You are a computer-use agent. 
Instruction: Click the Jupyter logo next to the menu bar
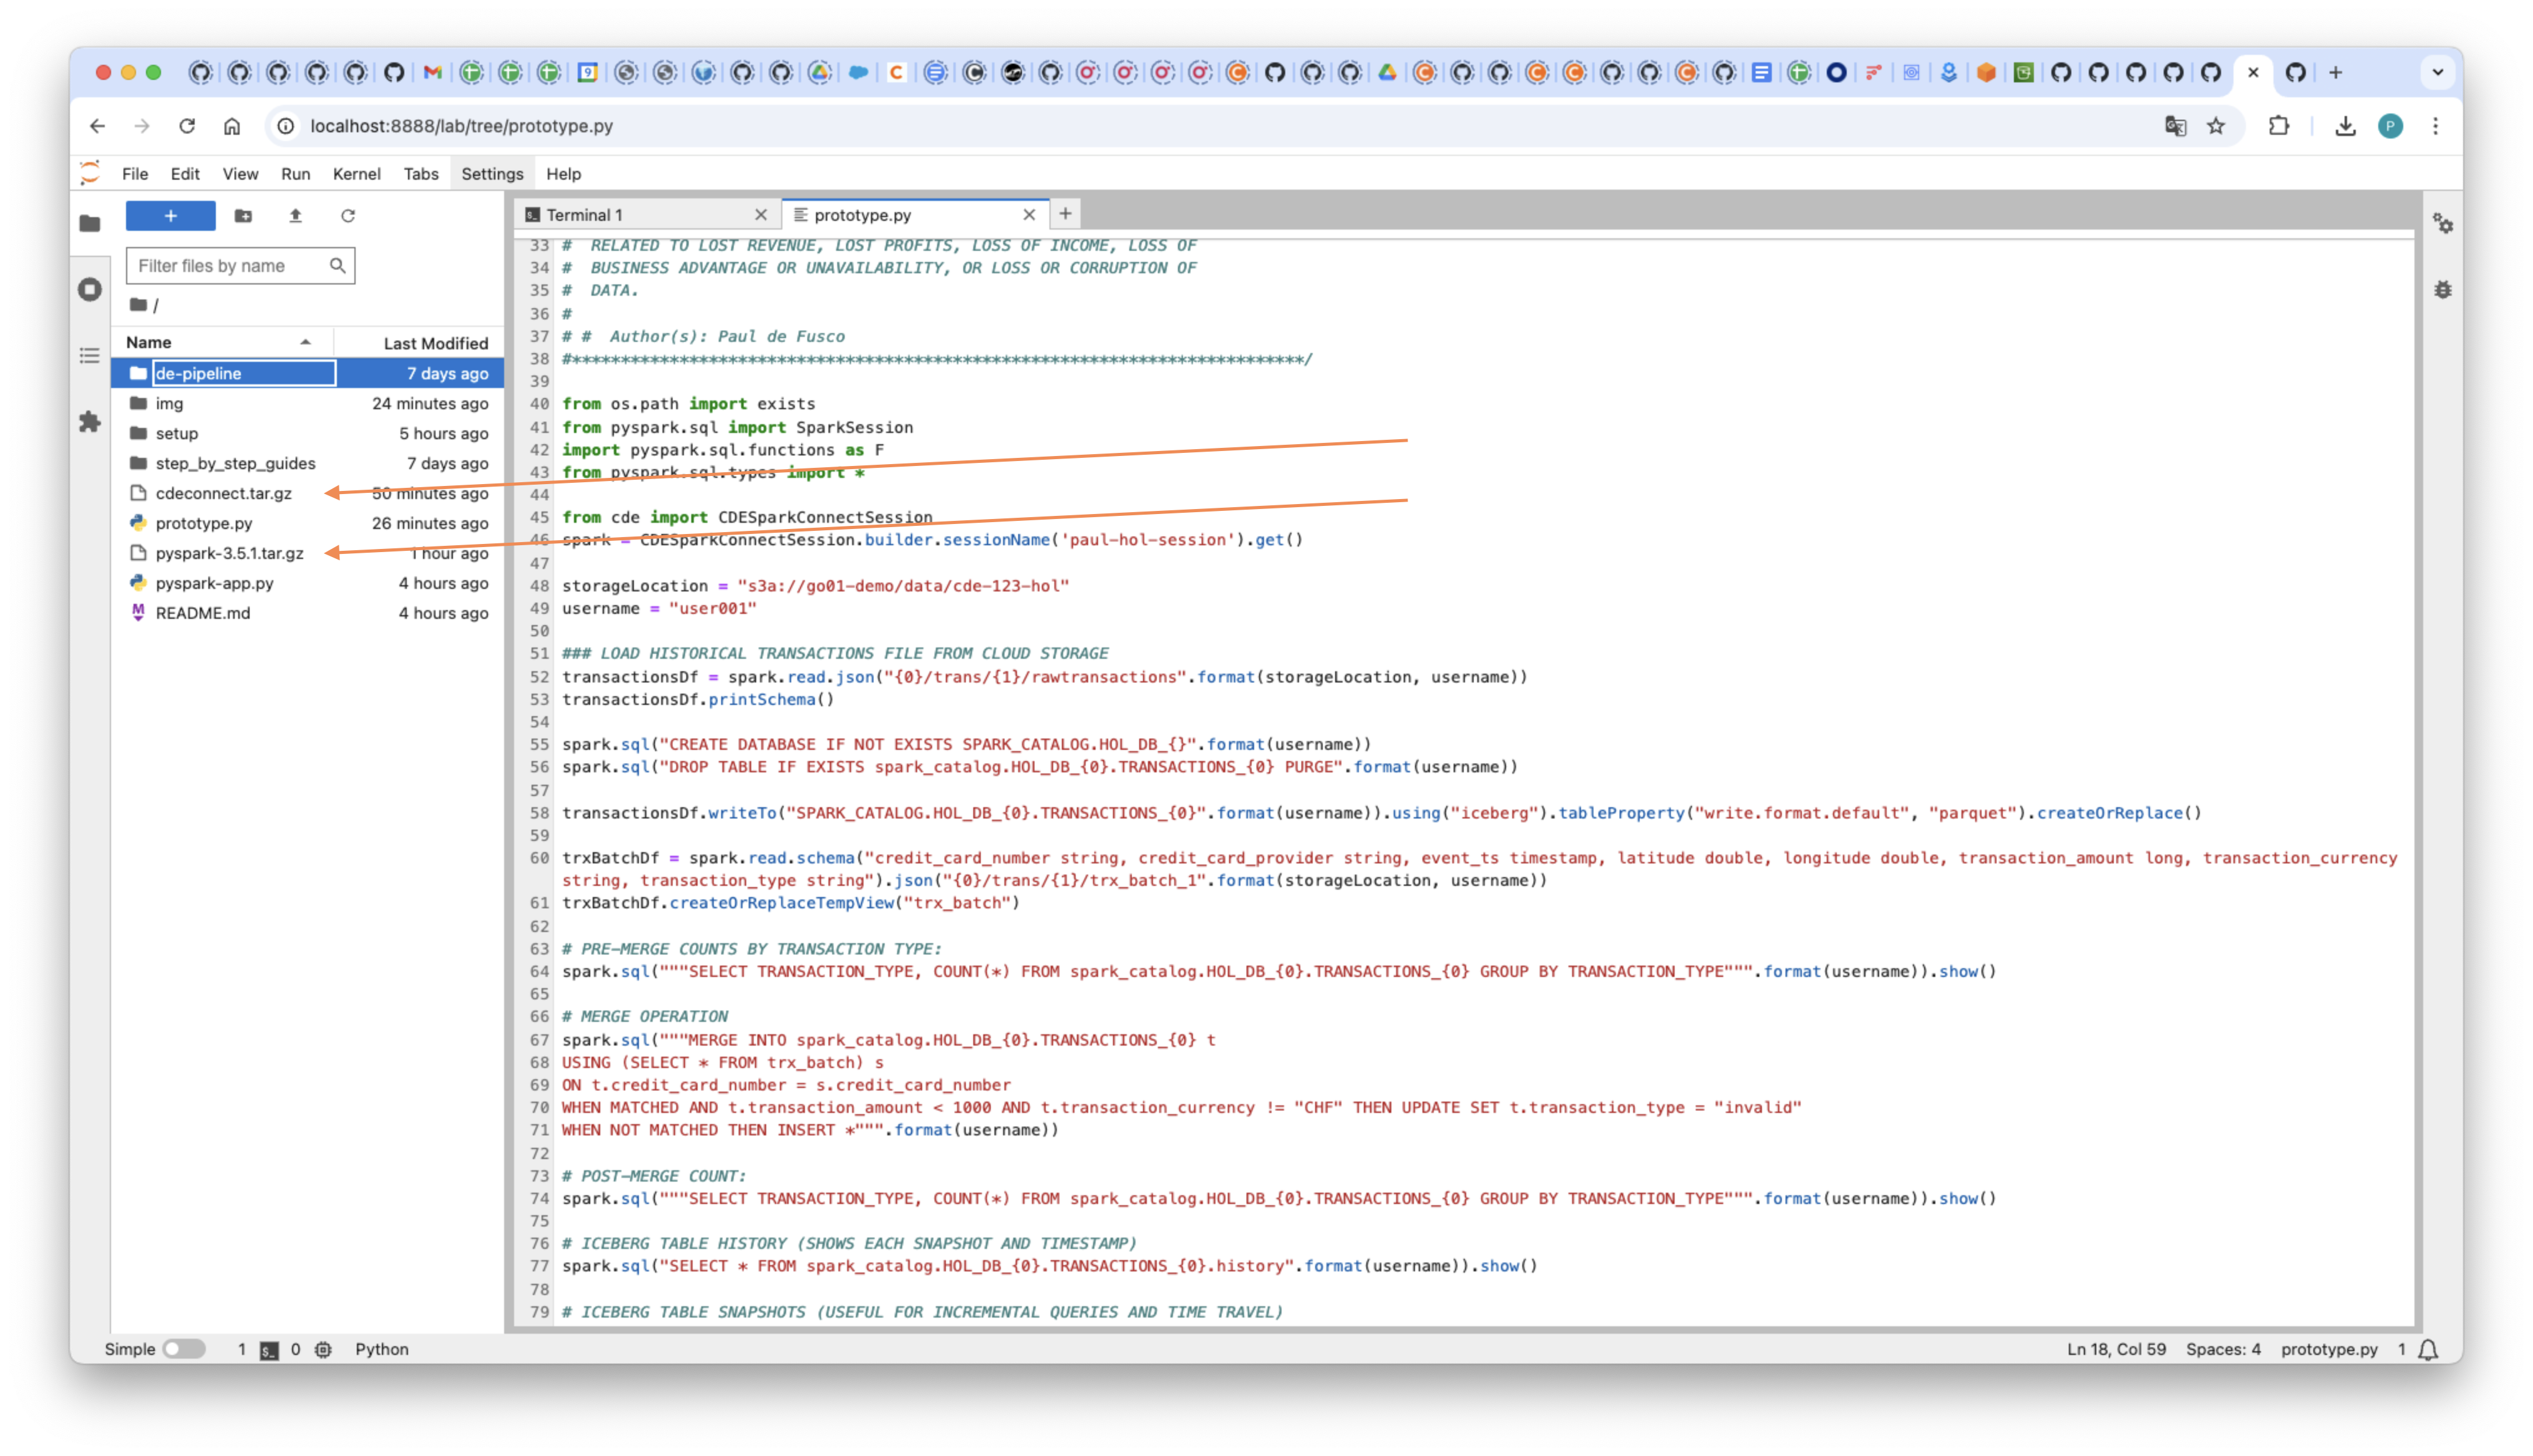coord(89,172)
